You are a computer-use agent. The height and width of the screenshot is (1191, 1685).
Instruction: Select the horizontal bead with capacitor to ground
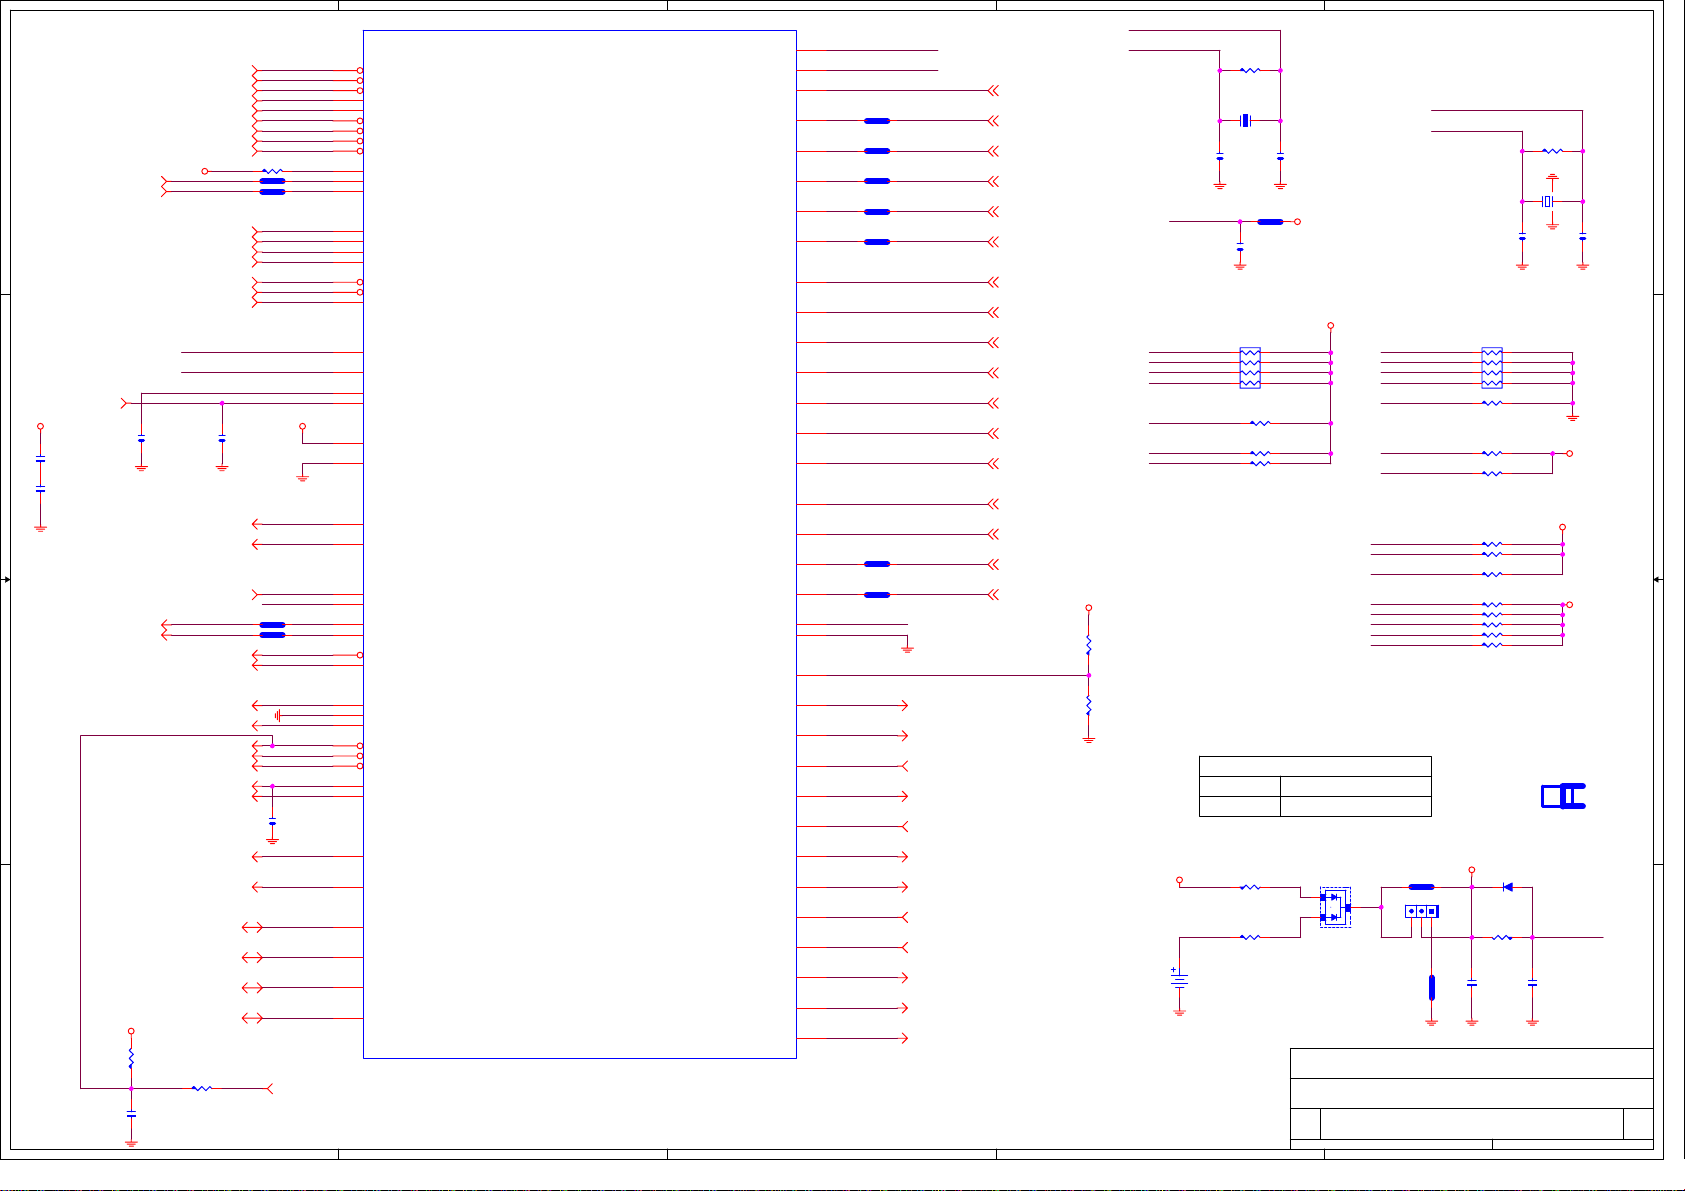click(x=1270, y=222)
